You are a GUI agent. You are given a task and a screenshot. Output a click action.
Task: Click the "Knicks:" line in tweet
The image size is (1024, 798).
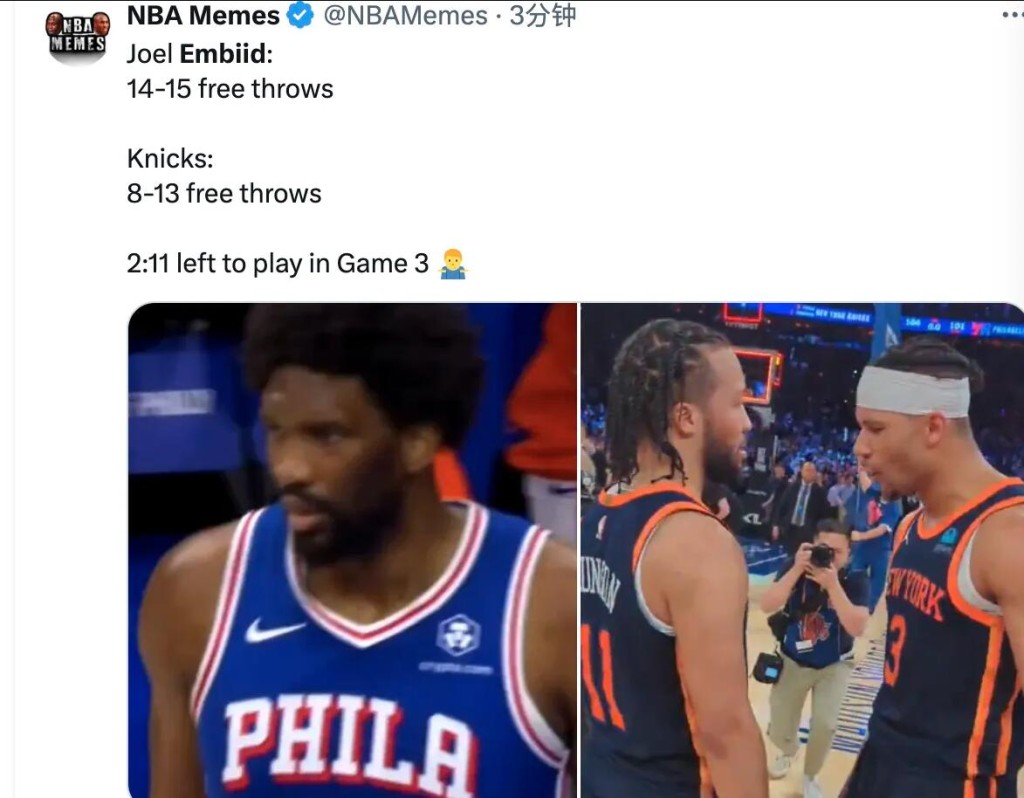point(170,159)
